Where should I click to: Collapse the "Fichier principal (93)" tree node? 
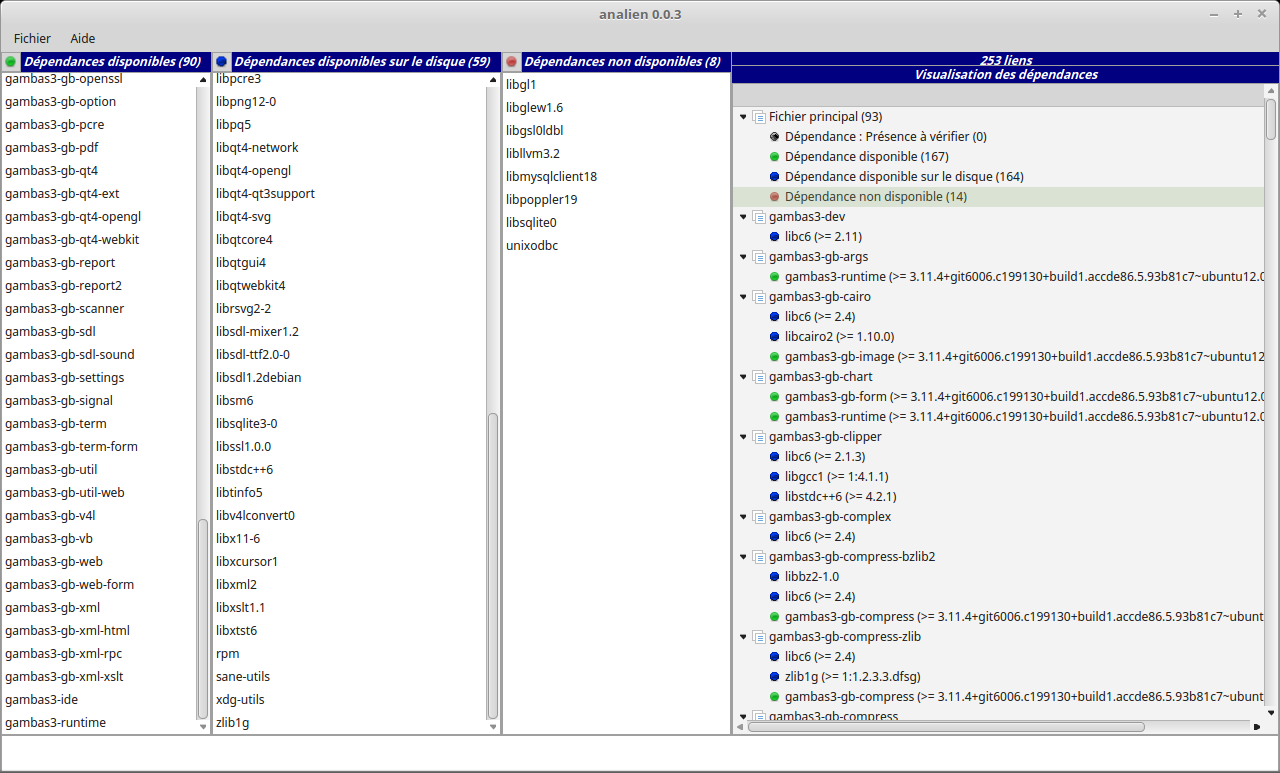click(743, 116)
